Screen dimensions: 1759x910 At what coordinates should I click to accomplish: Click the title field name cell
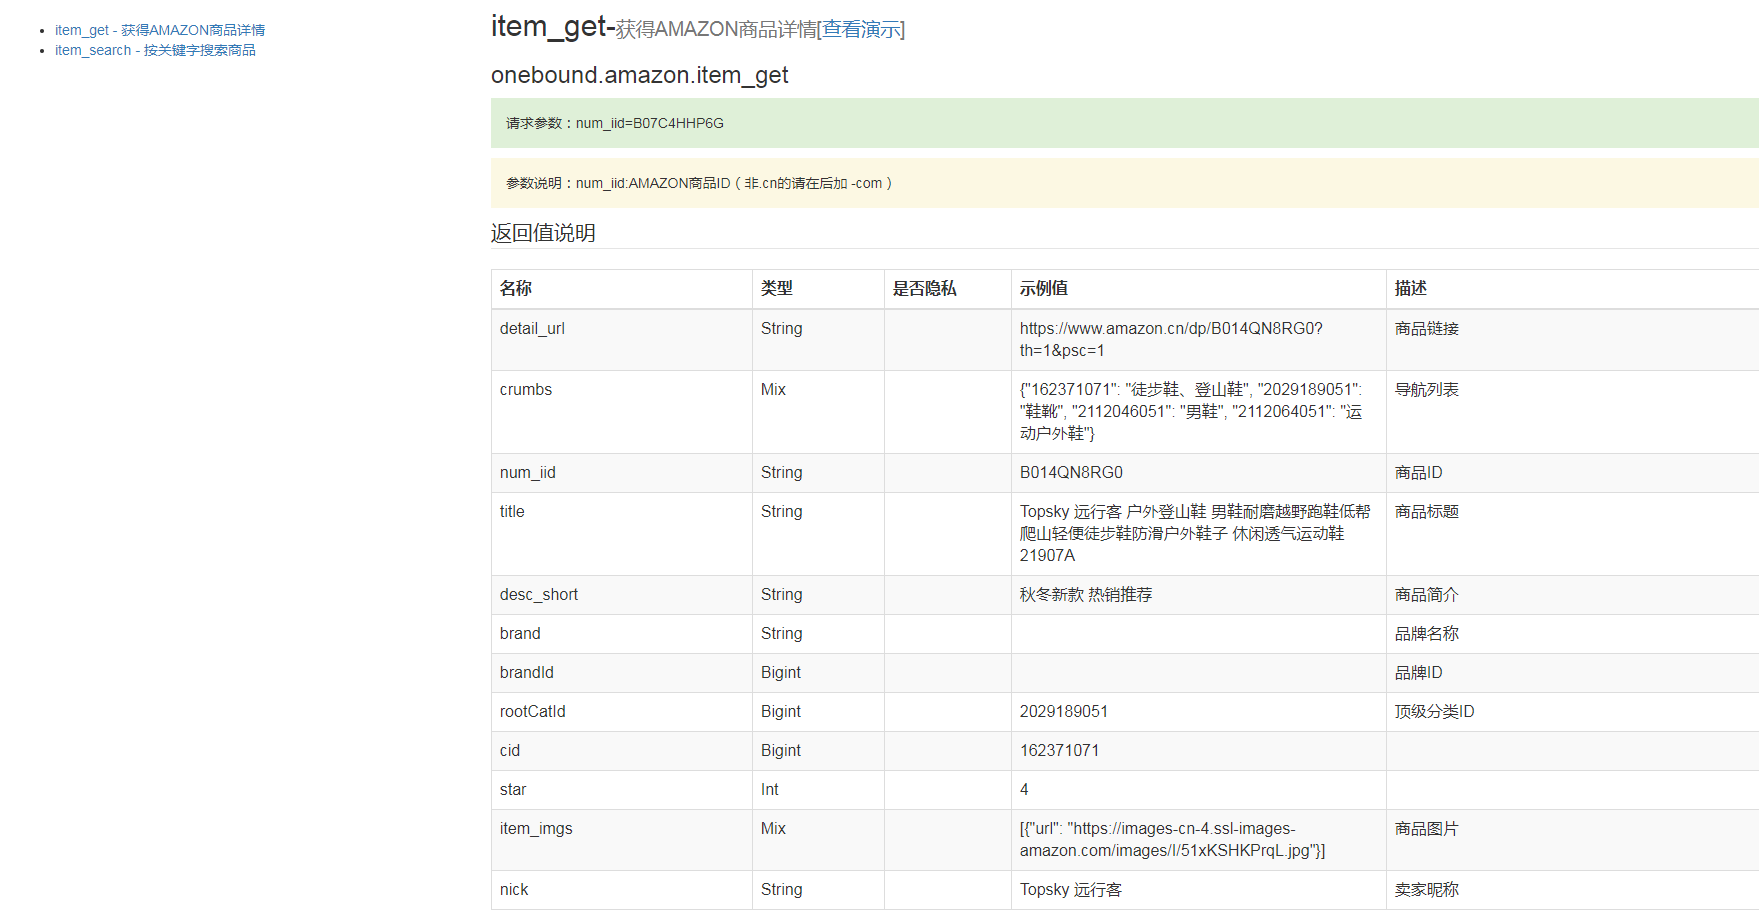pyautogui.click(x=512, y=511)
